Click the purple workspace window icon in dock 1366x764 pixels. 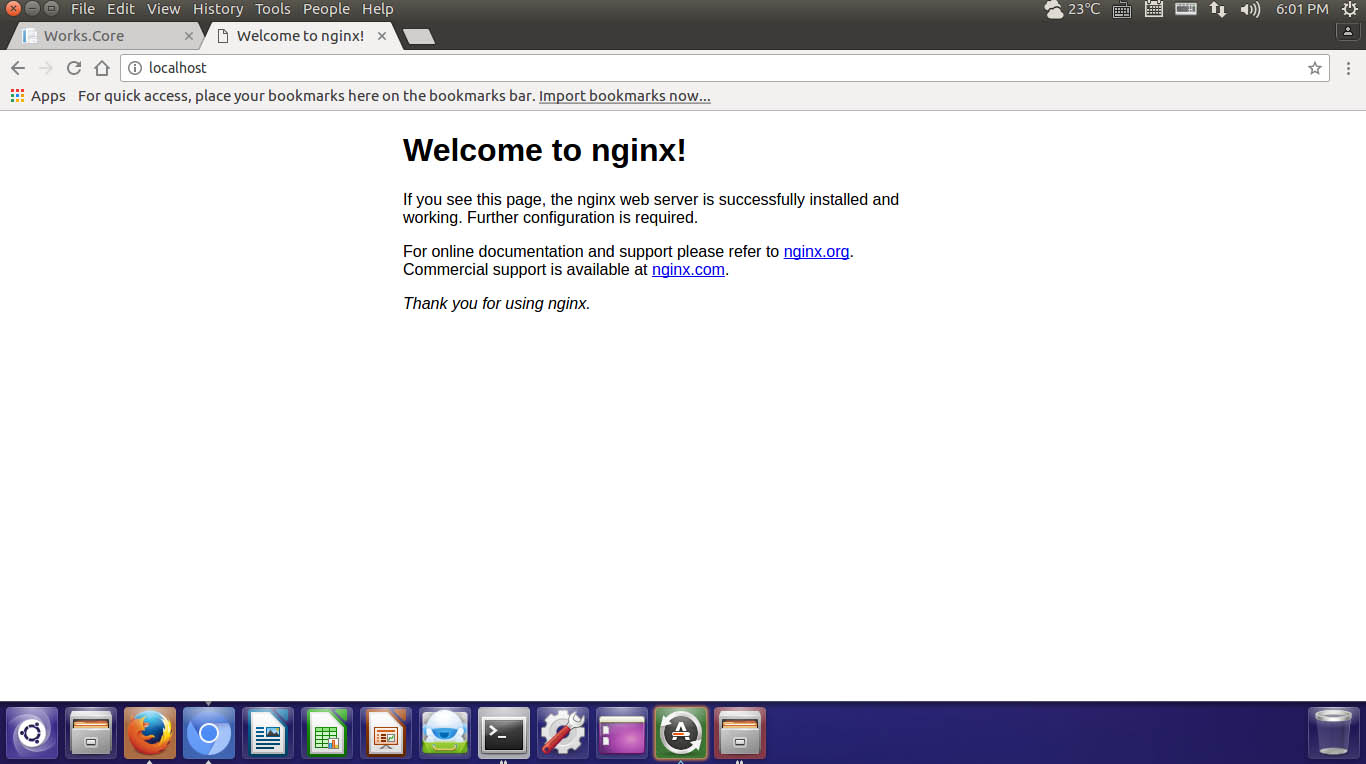pyautogui.click(x=622, y=733)
